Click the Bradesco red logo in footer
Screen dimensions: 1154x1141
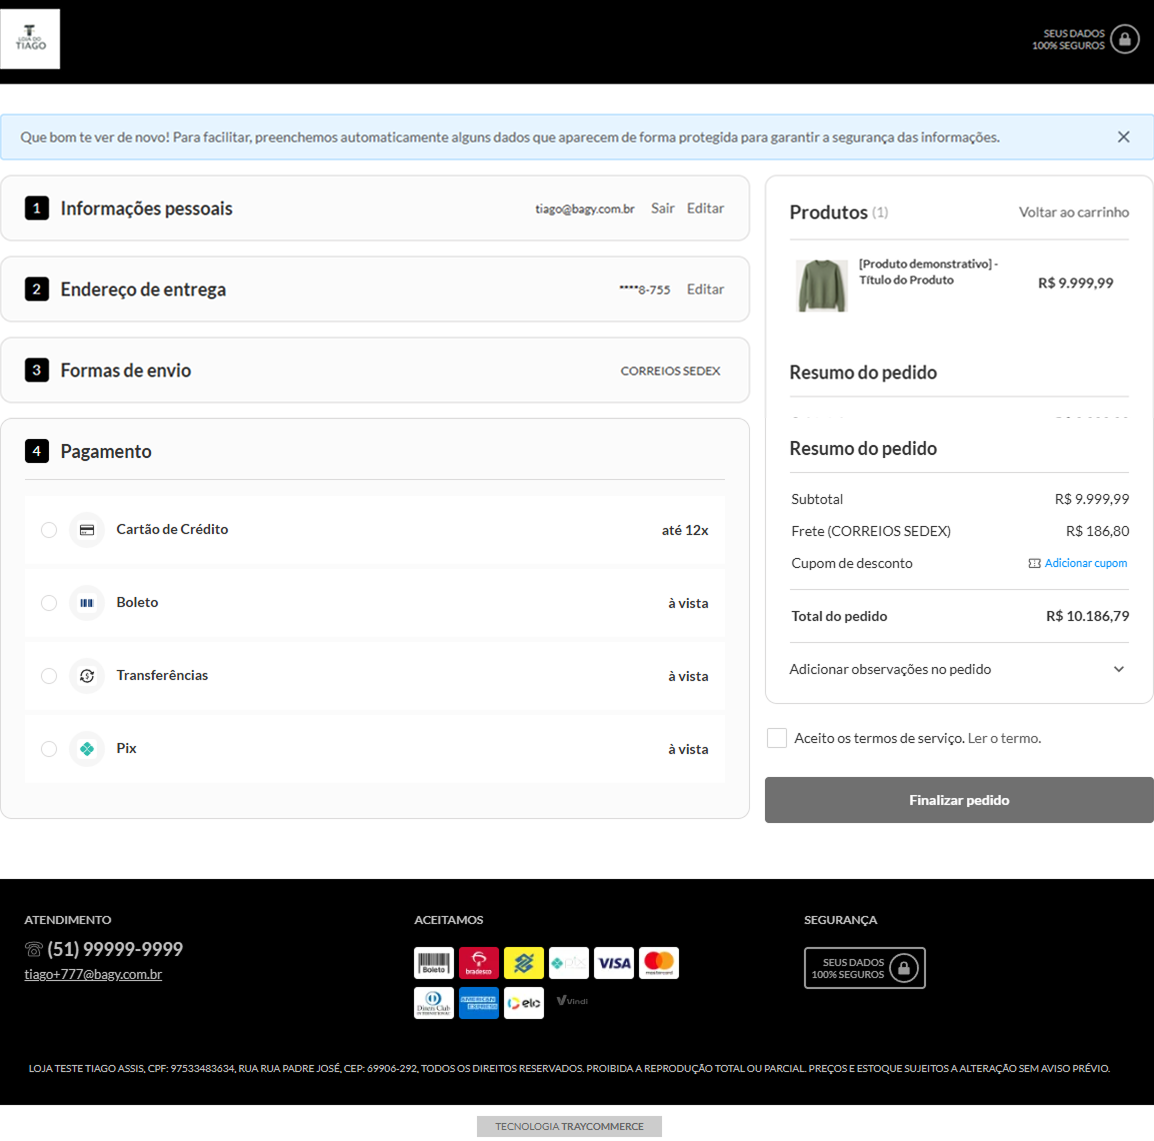pyautogui.click(x=478, y=963)
